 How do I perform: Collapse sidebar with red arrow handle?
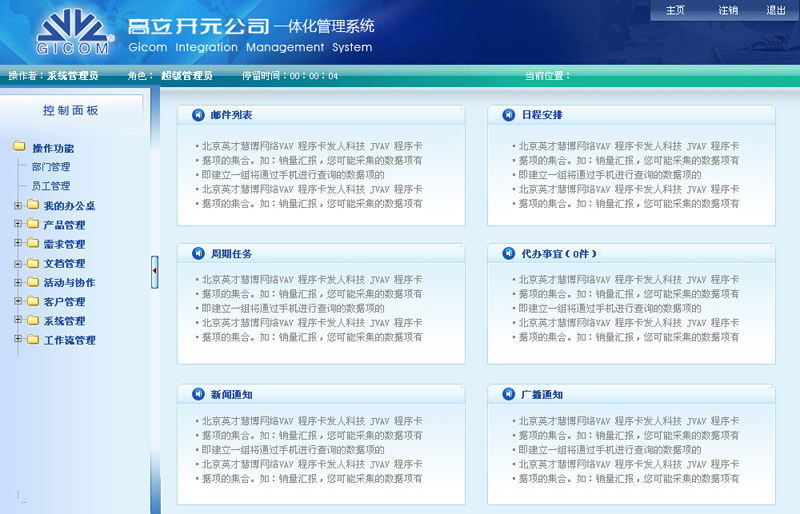(x=154, y=272)
